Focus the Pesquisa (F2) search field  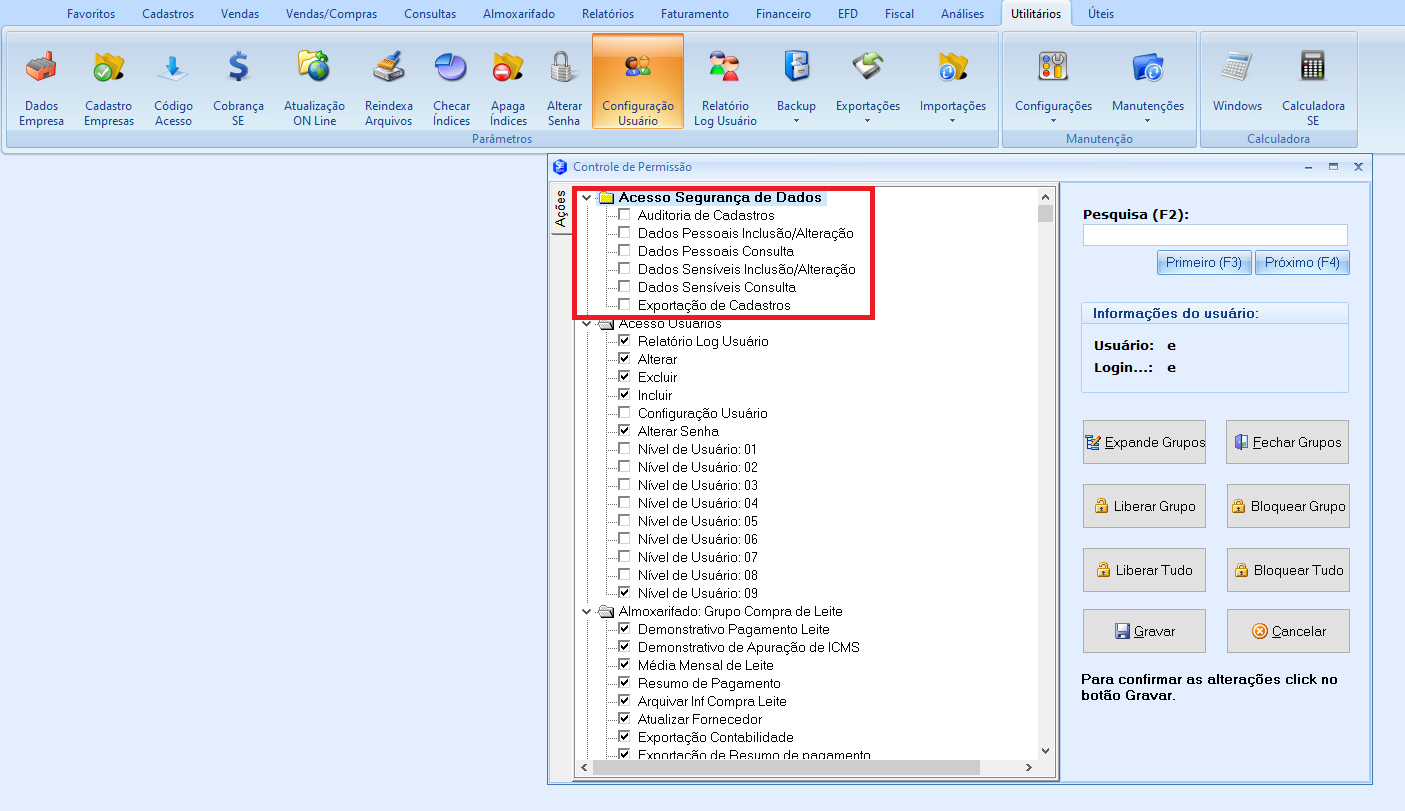tap(1214, 235)
